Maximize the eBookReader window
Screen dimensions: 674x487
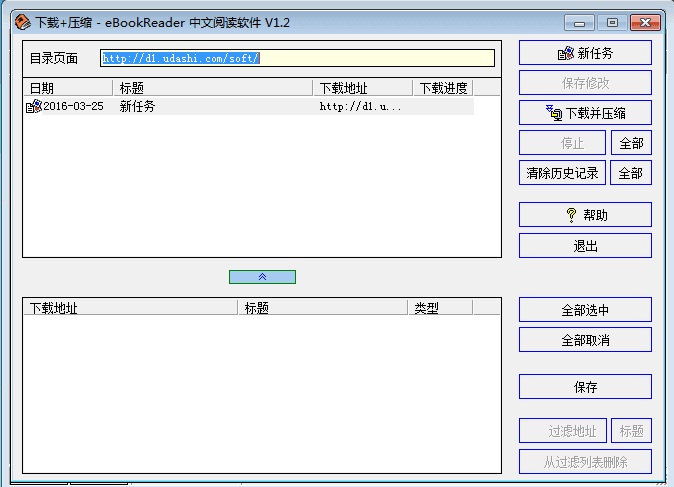click(612, 23)
